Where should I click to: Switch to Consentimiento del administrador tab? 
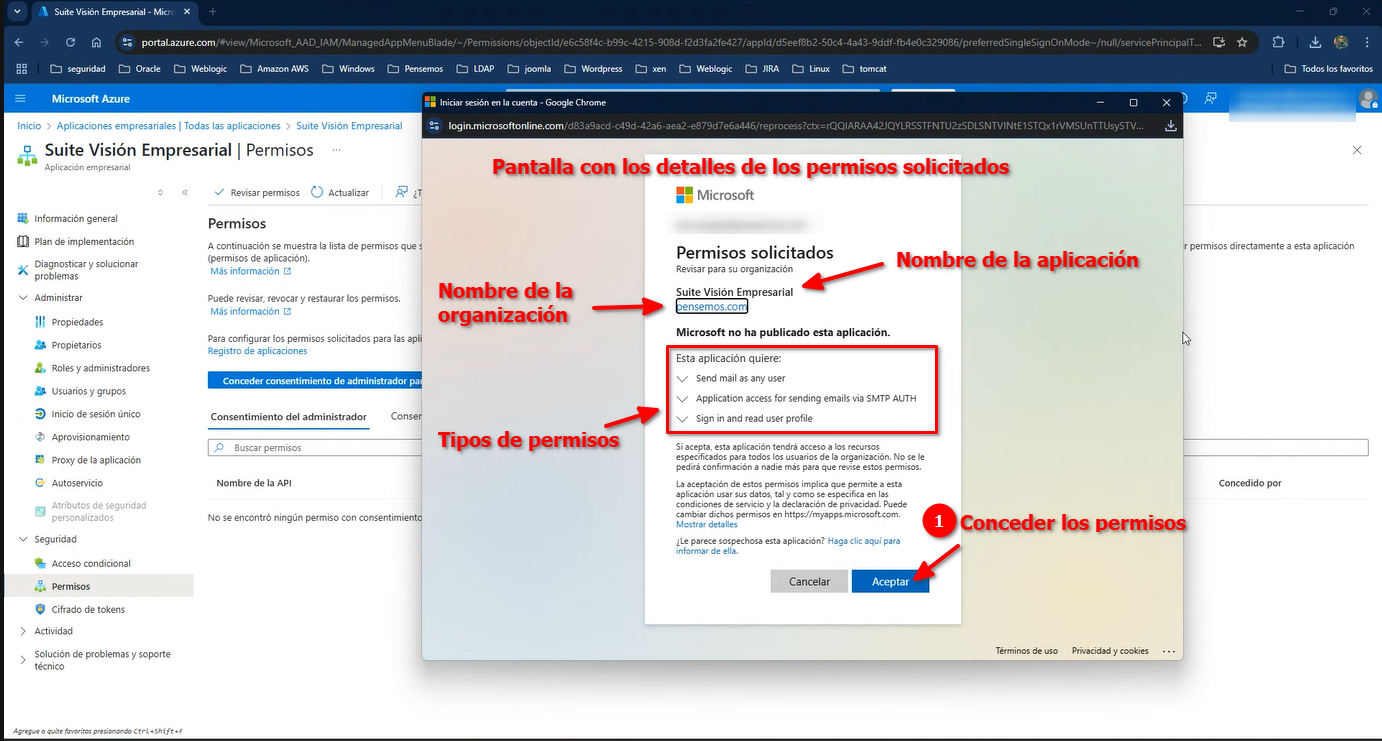point(288,417)
